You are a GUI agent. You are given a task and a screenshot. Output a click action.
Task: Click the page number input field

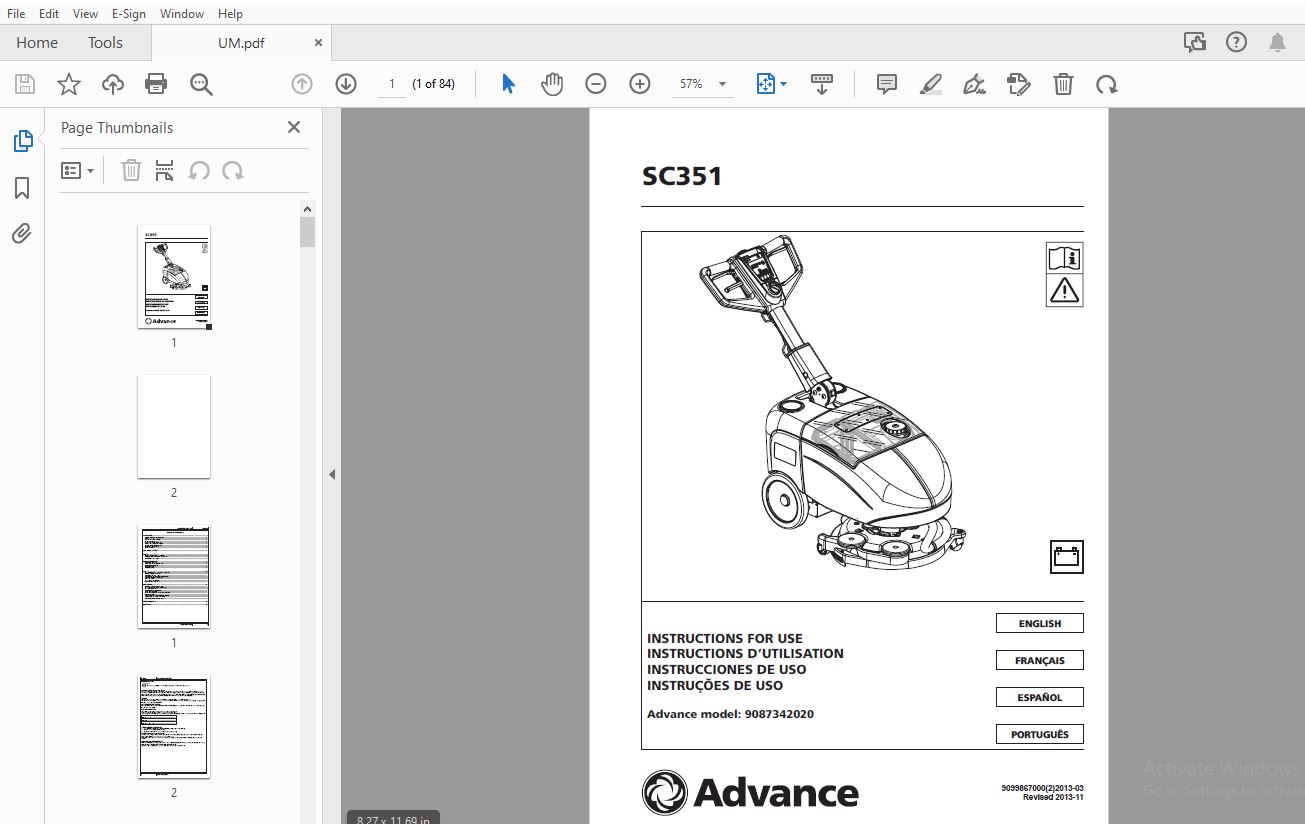(392, 84)
